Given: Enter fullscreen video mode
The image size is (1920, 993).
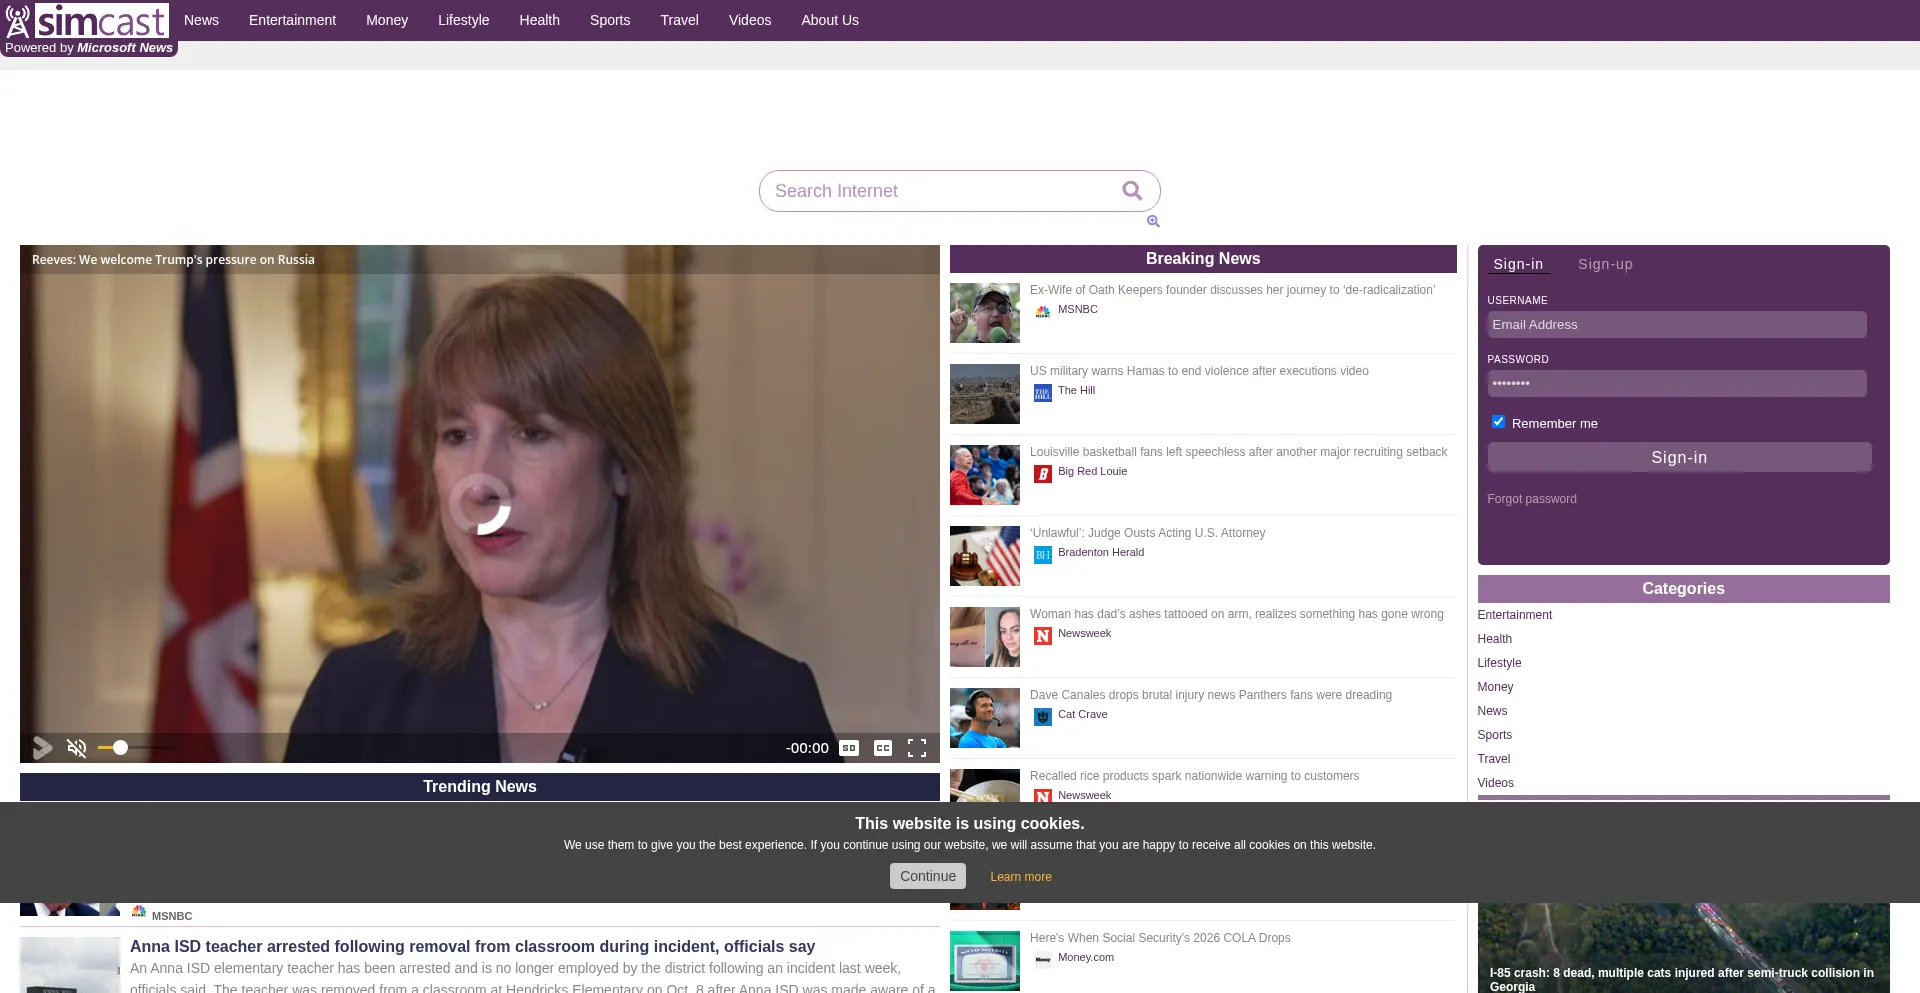Looking at the screenshot, I should click(916, 748).
